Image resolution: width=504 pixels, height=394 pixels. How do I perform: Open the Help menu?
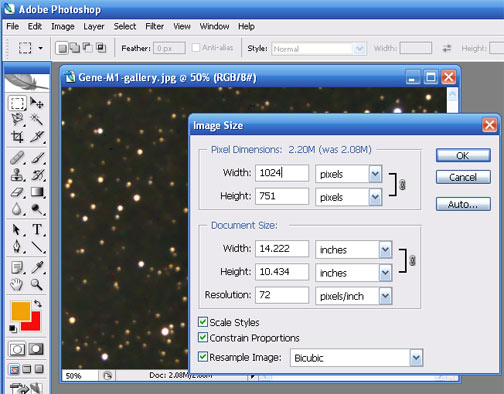click(x=246, y=26)
